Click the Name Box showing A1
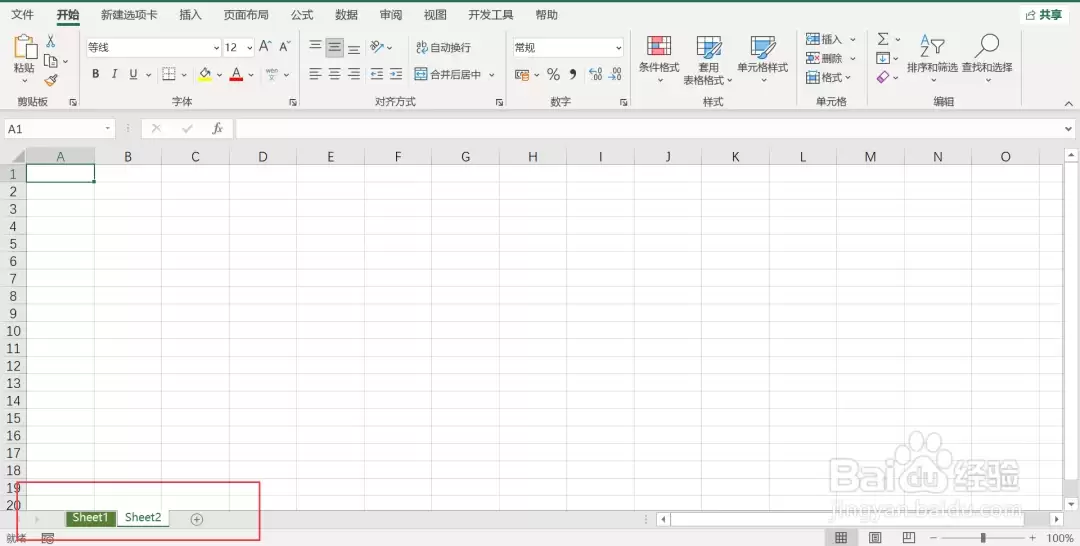 [59, 129]
